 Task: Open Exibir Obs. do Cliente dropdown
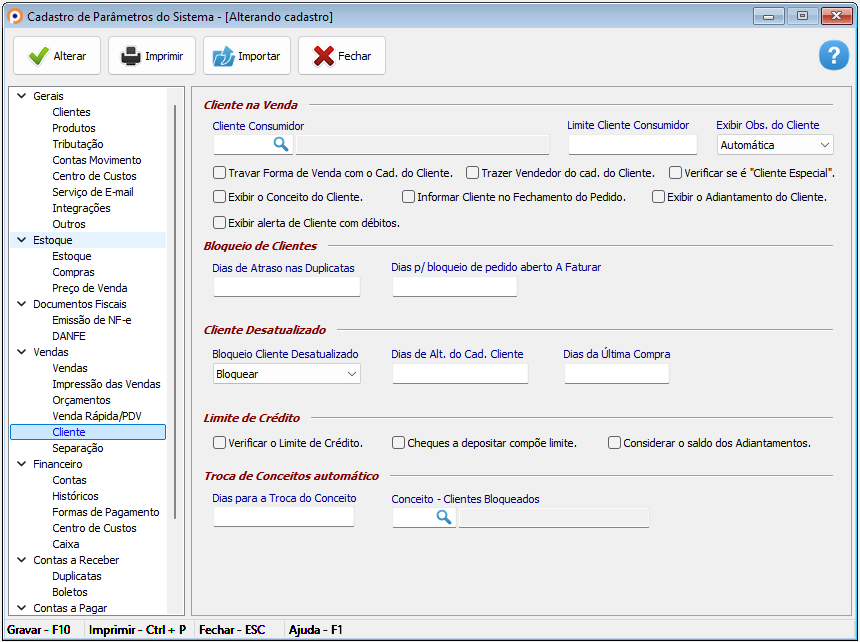[x=823, y=146]
